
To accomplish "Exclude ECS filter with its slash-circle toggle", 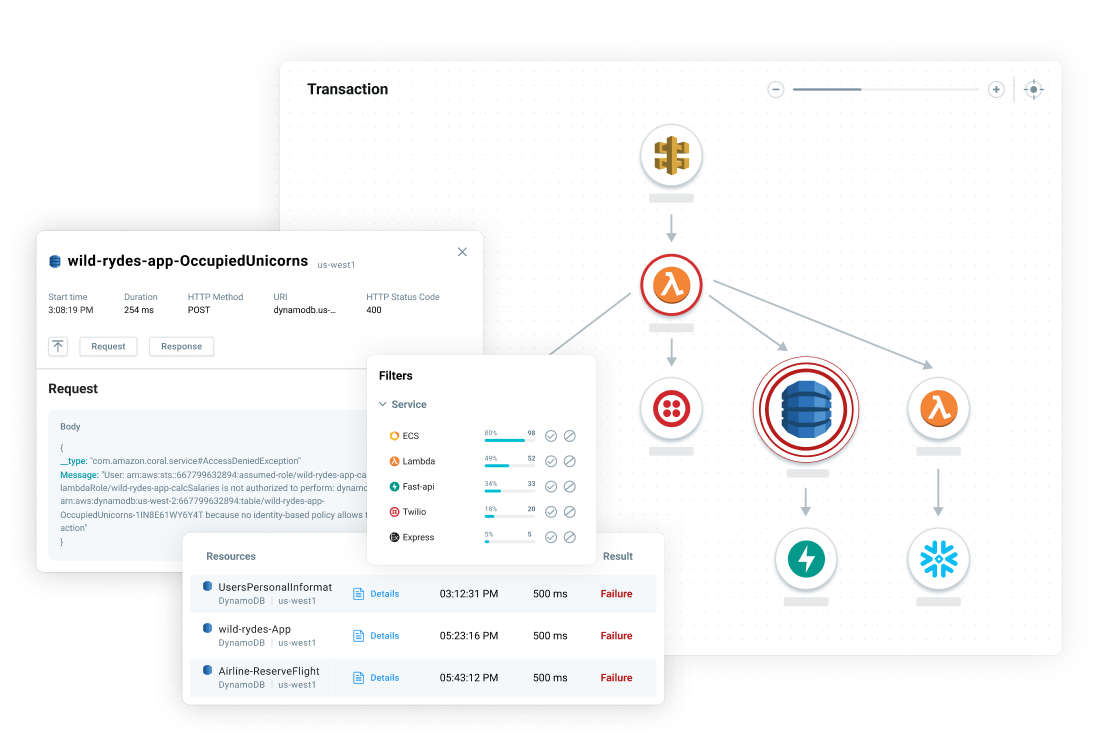I will click(x=570, y=436).
